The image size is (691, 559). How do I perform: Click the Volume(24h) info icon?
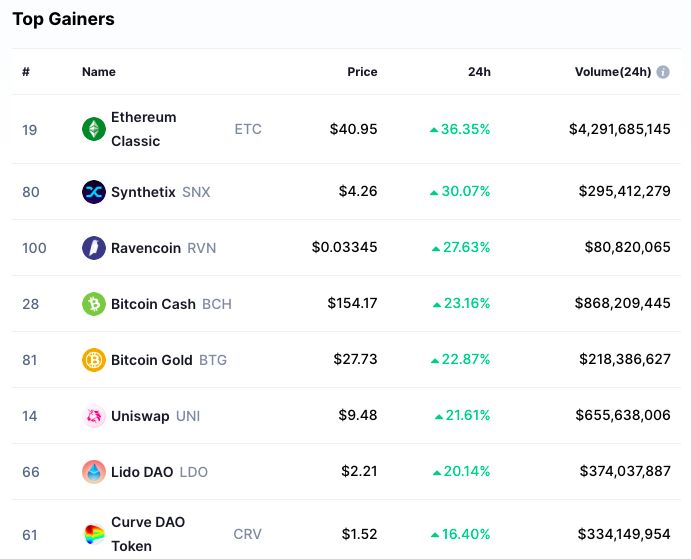pyautogui.click(x=663, y=72)
